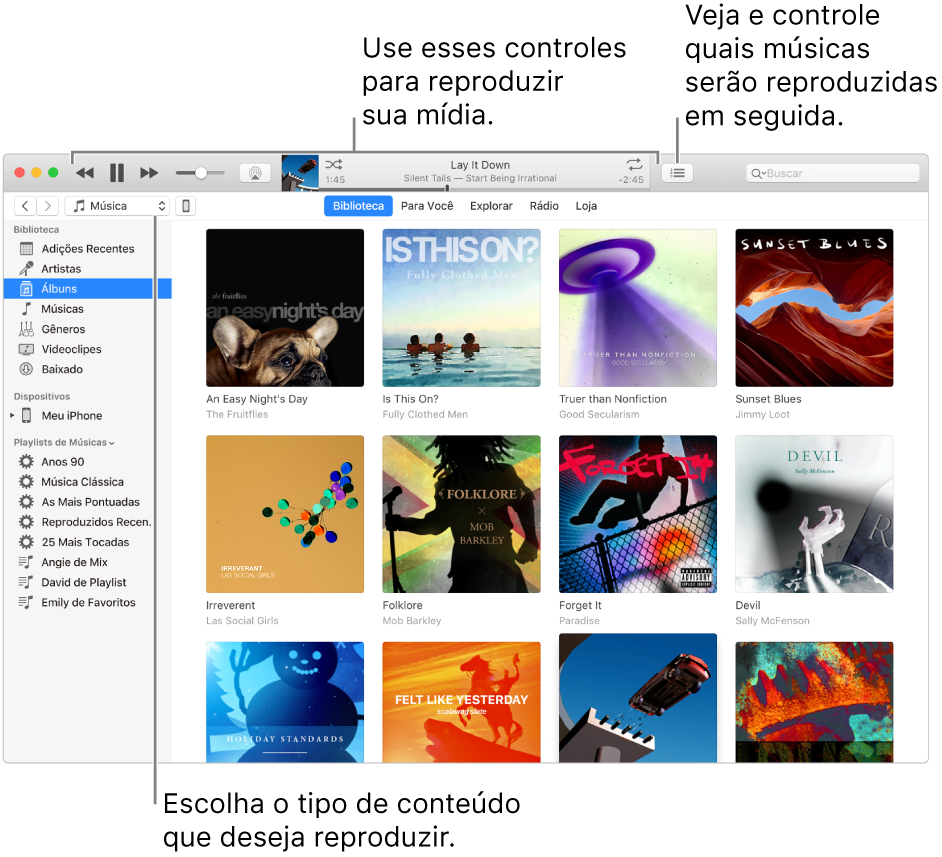Open the Forget It album cover
Viewport: 942px width, 857px height.
638,514
